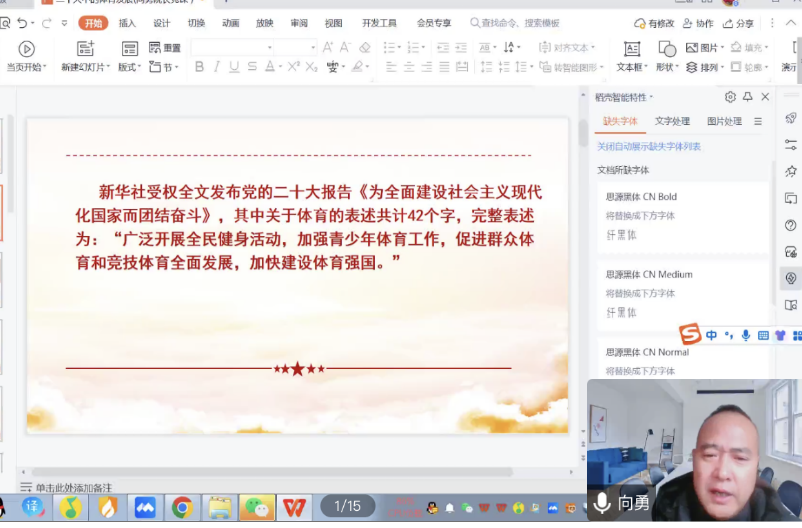
Task: Click the New Slide (新建幻灯片) icon
Action: point(85,49)
